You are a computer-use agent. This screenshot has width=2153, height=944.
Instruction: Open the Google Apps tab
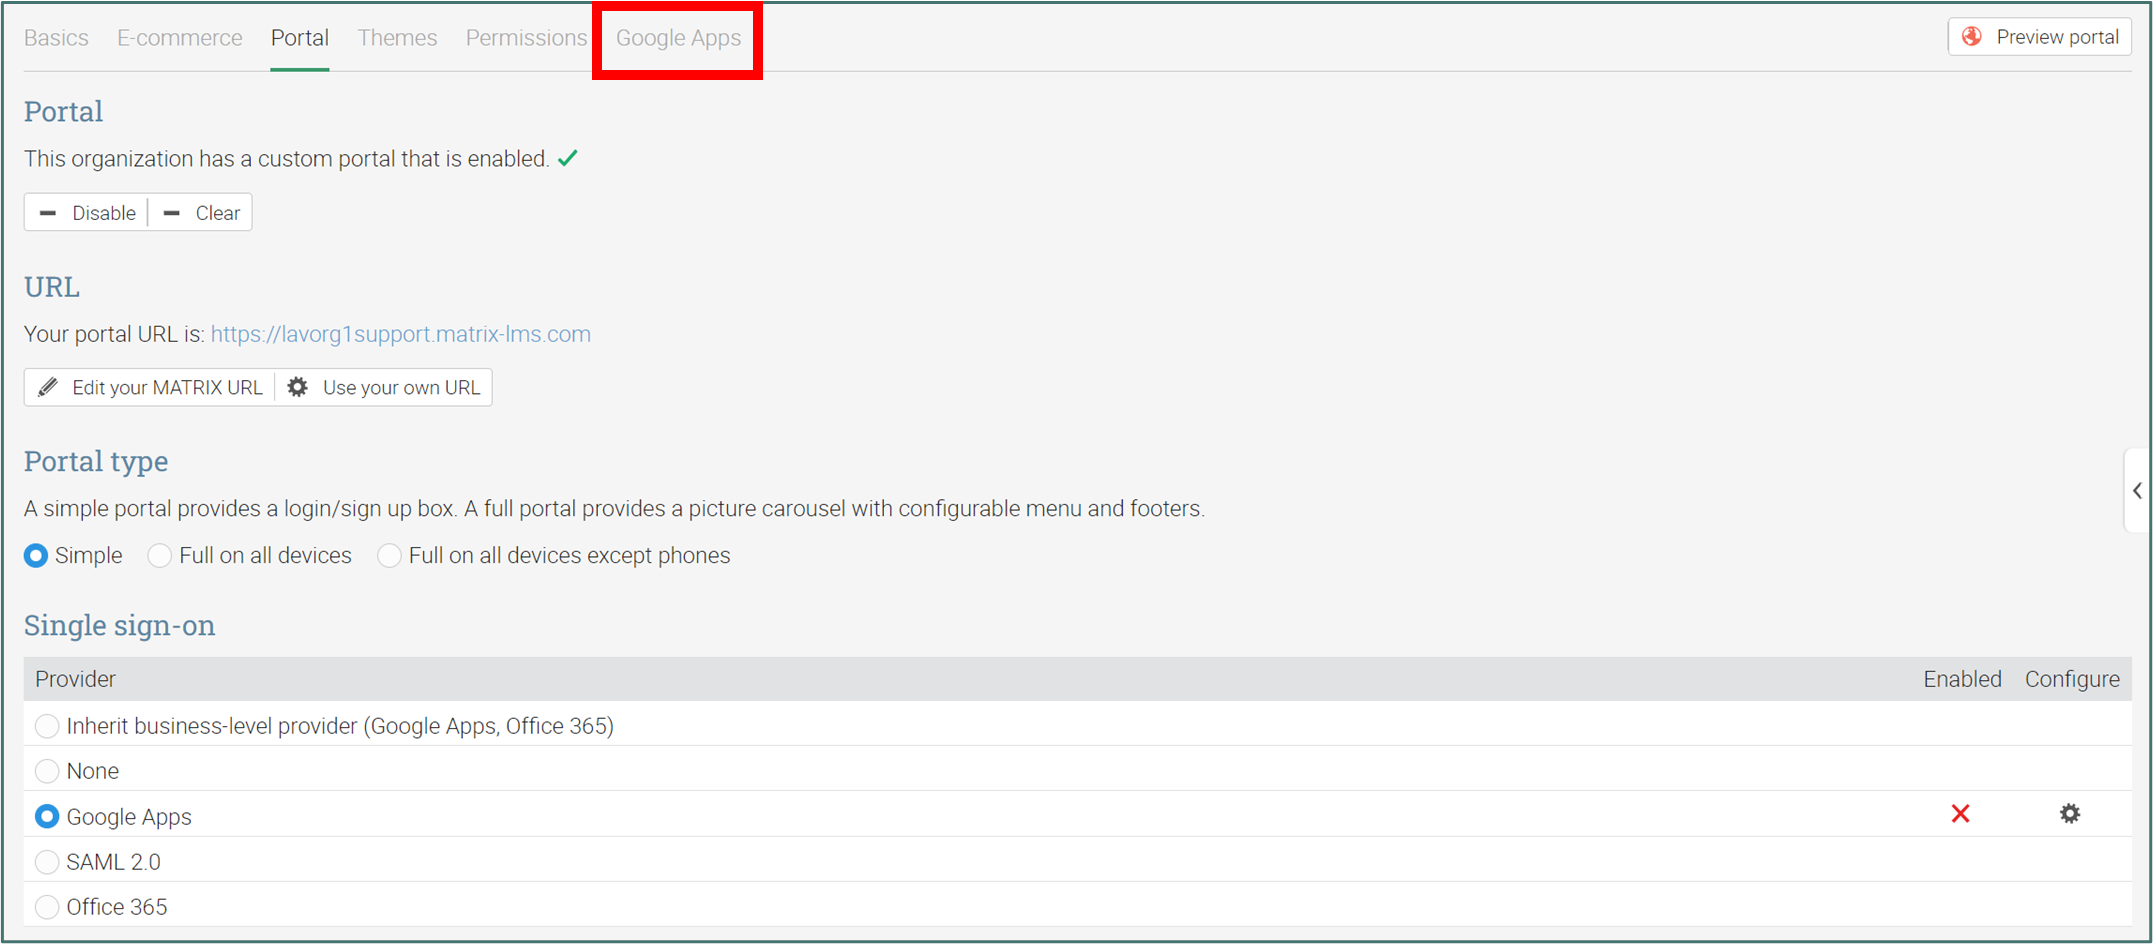(679, 38)
